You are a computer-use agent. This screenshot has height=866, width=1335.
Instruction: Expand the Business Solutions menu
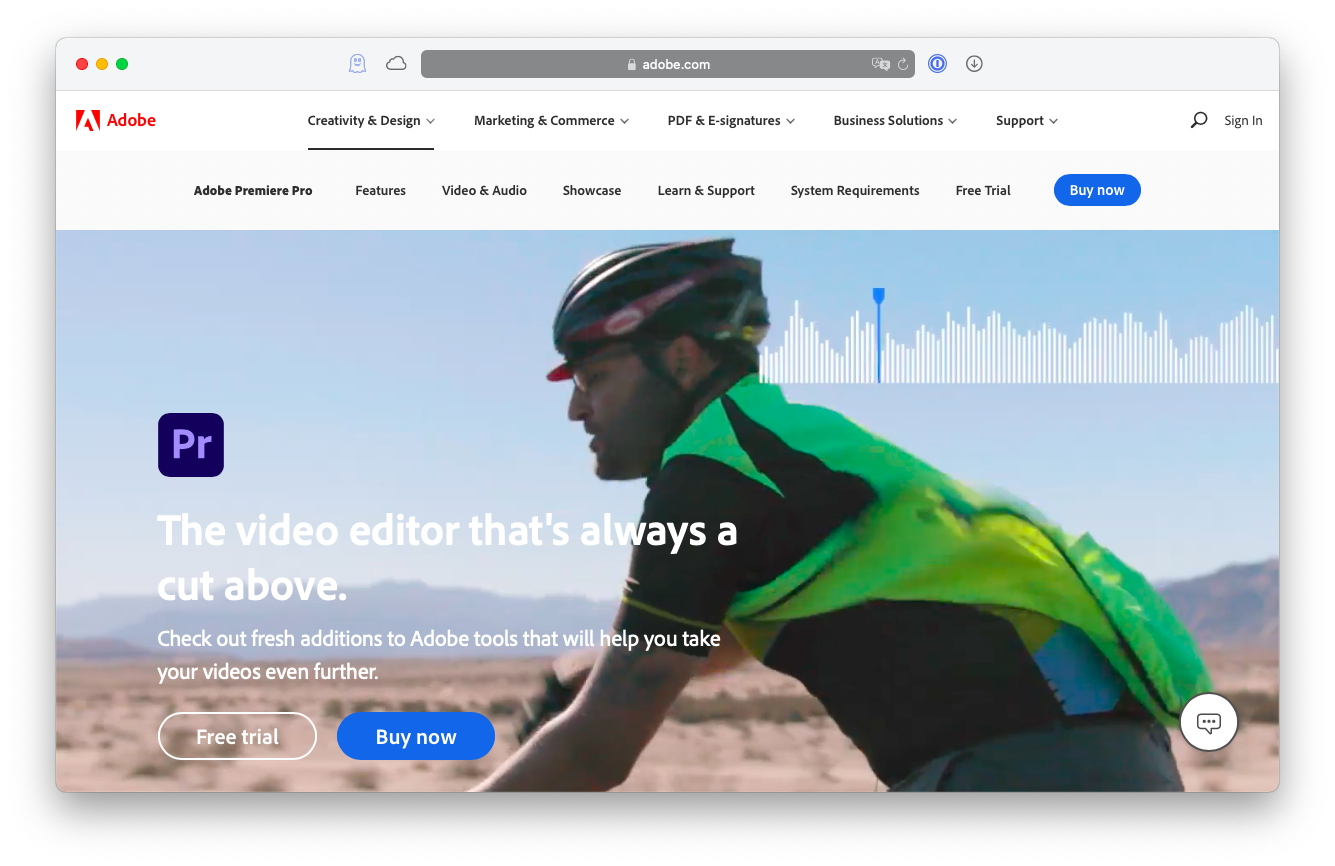coord(895,121)
